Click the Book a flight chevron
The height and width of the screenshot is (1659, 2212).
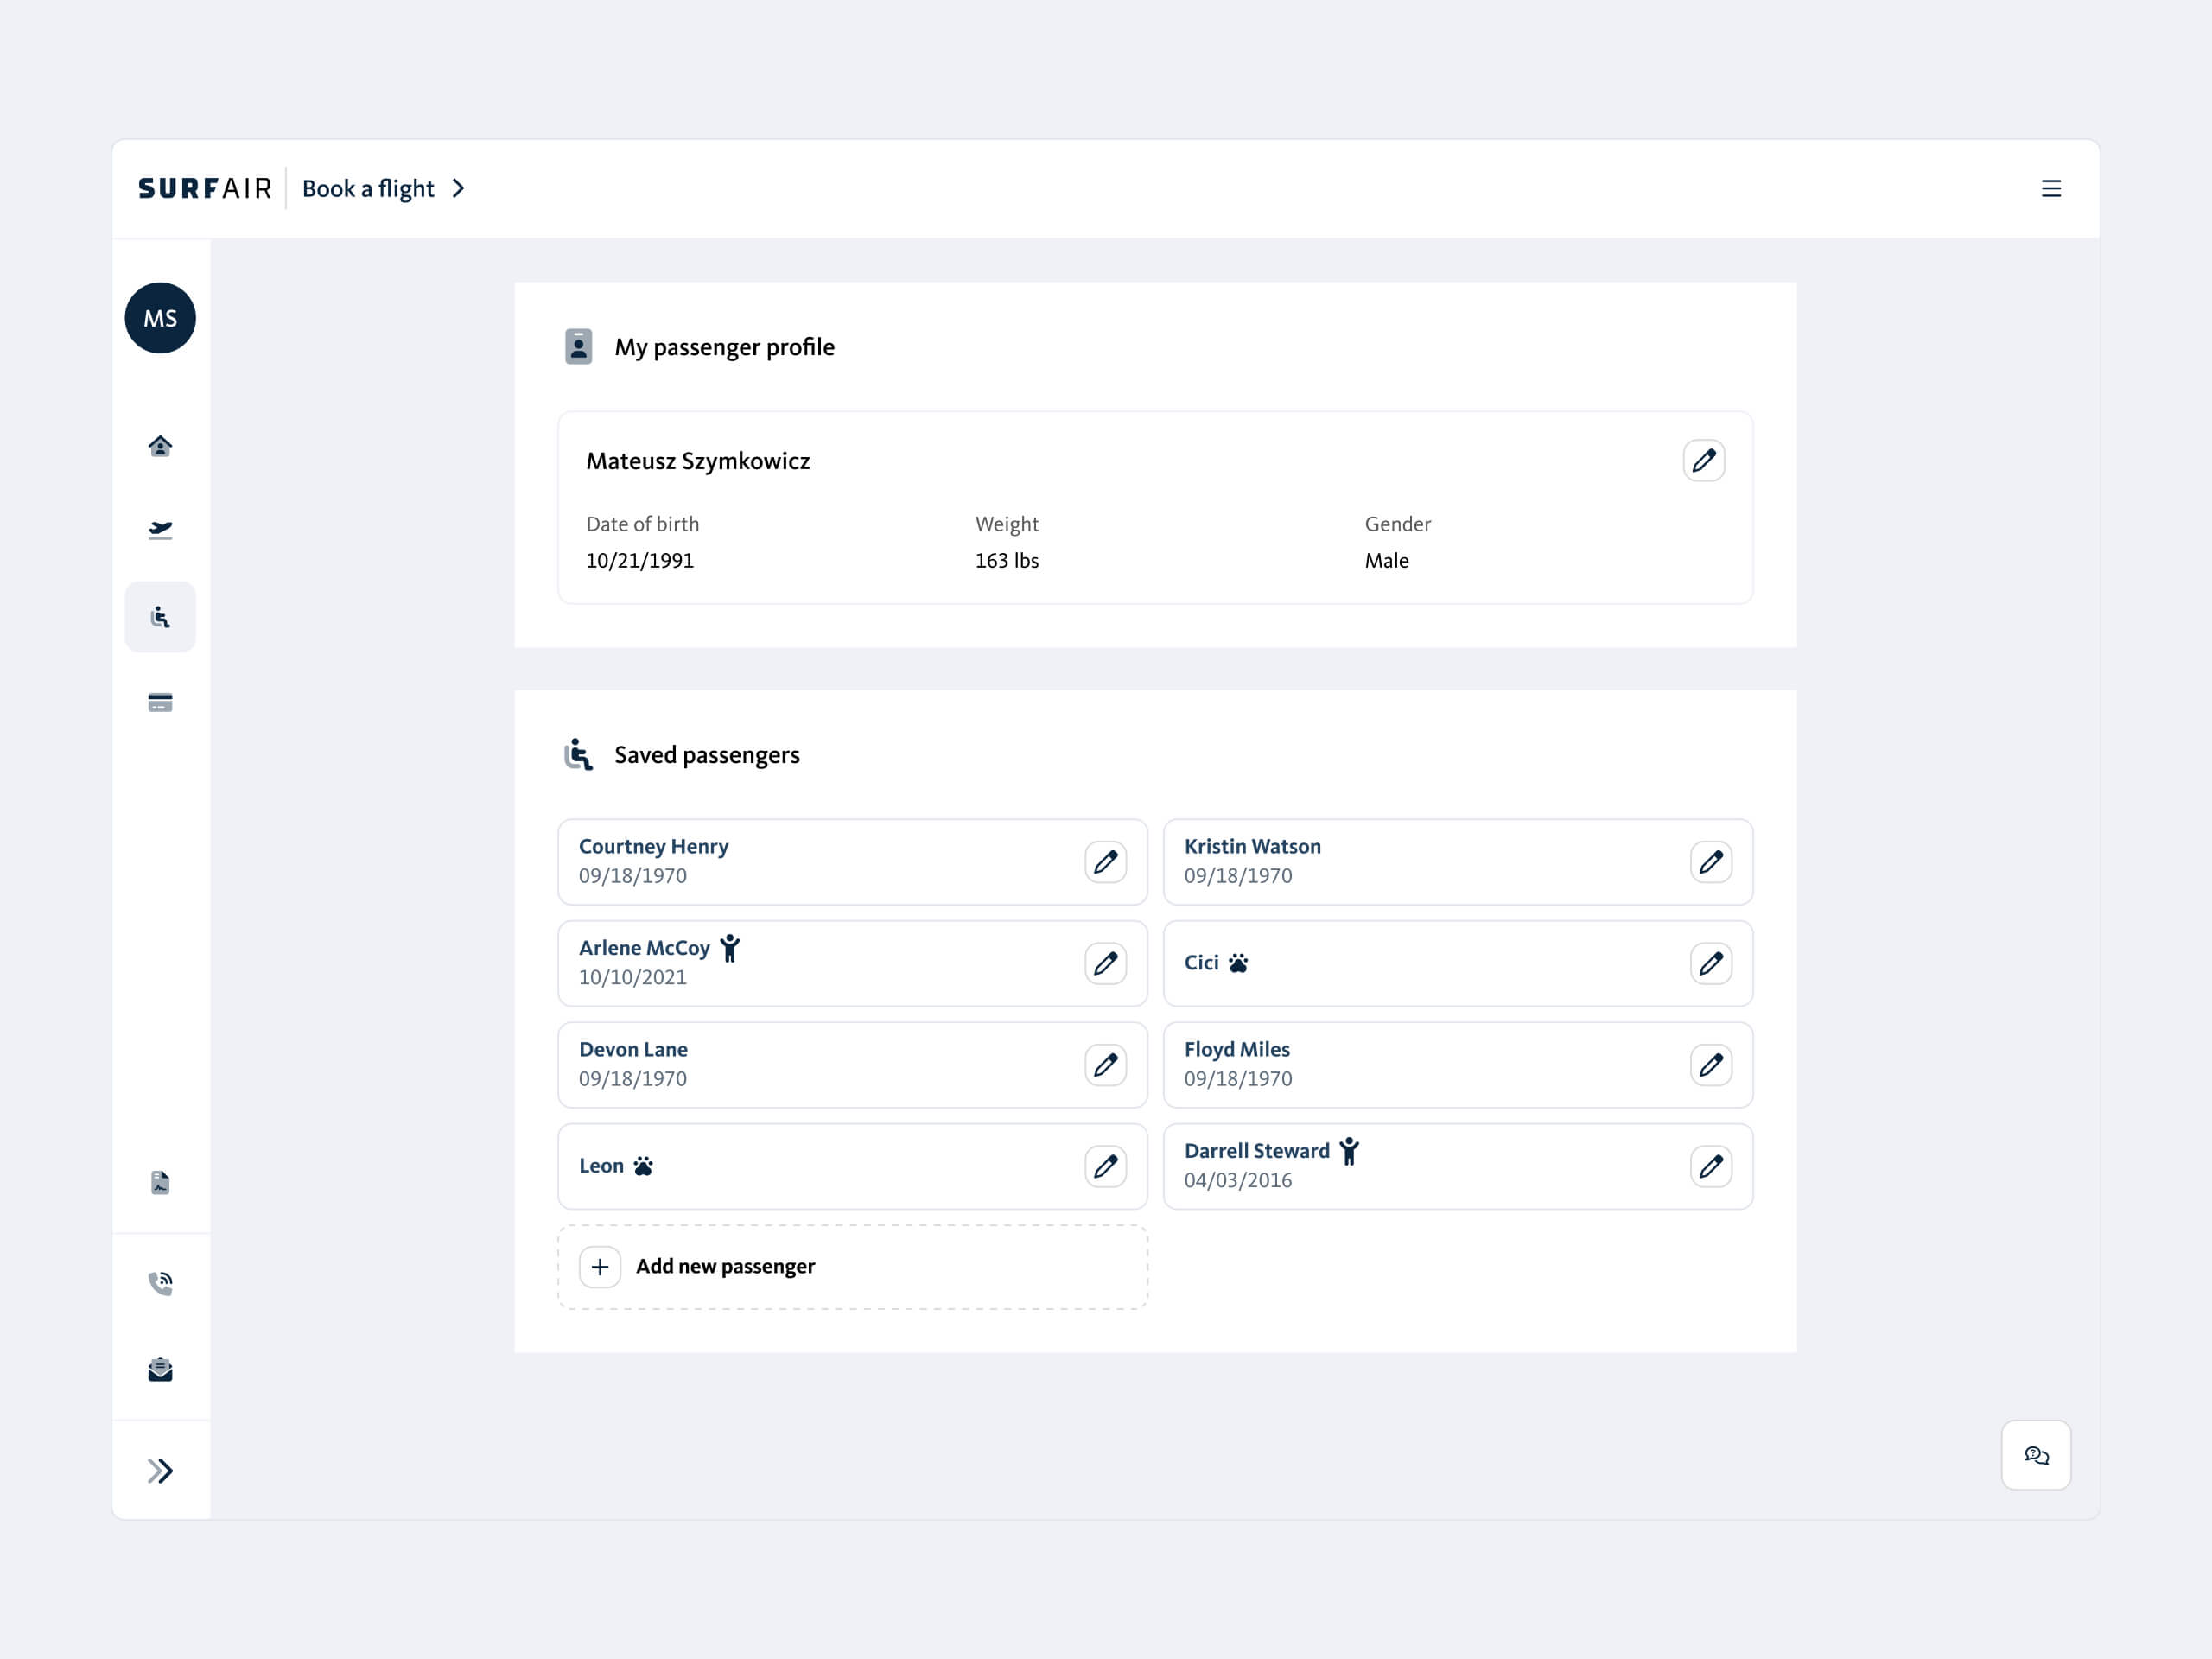click(x=459, y=189)
